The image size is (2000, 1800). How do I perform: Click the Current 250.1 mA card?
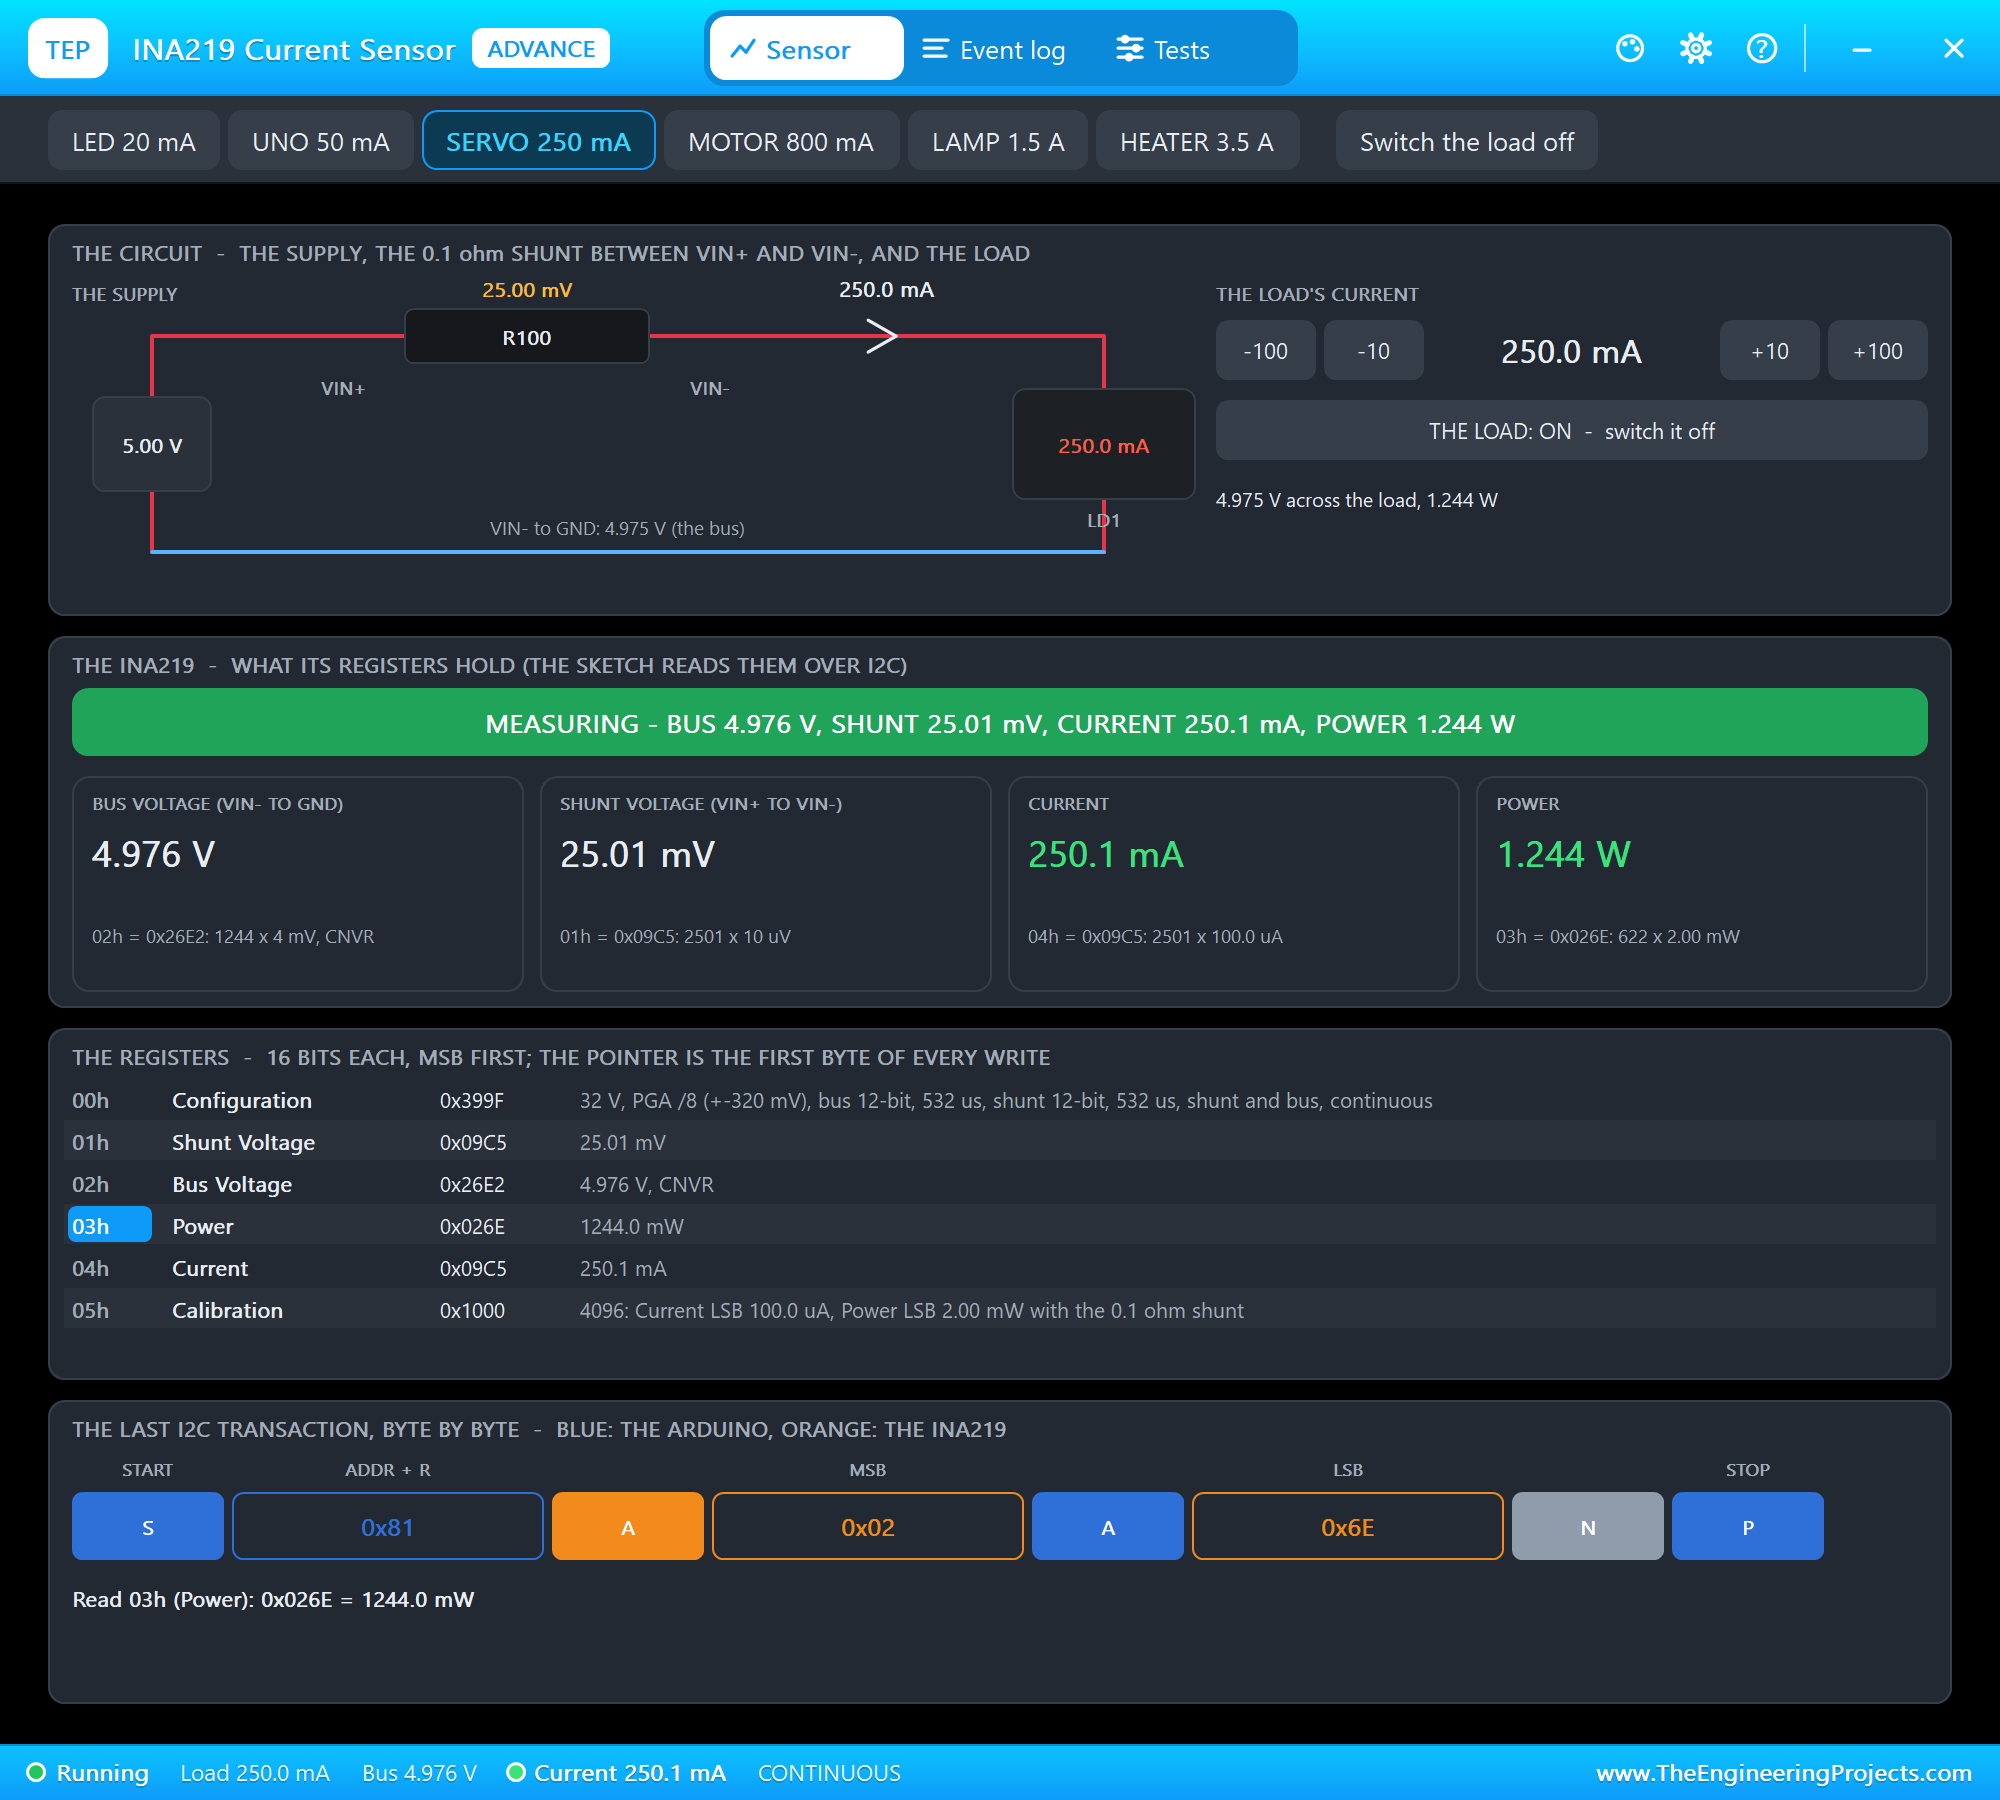pos(1234,884)
